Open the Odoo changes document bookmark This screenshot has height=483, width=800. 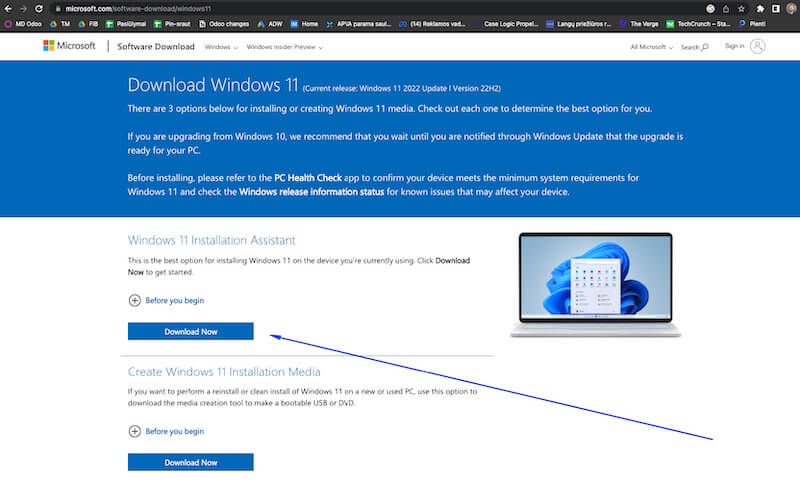pyautogui.click(x=223, y=24)
